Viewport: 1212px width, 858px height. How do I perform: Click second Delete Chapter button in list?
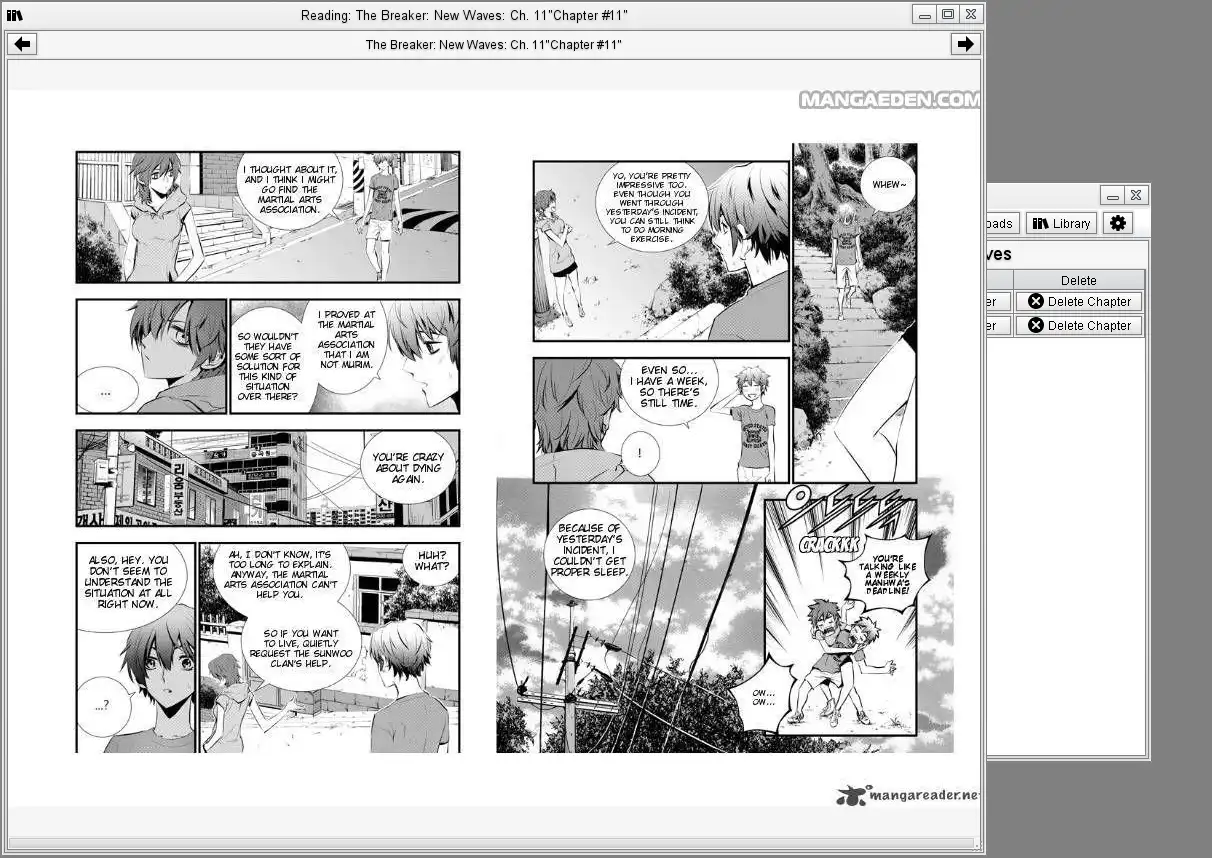coord(1079,325)
